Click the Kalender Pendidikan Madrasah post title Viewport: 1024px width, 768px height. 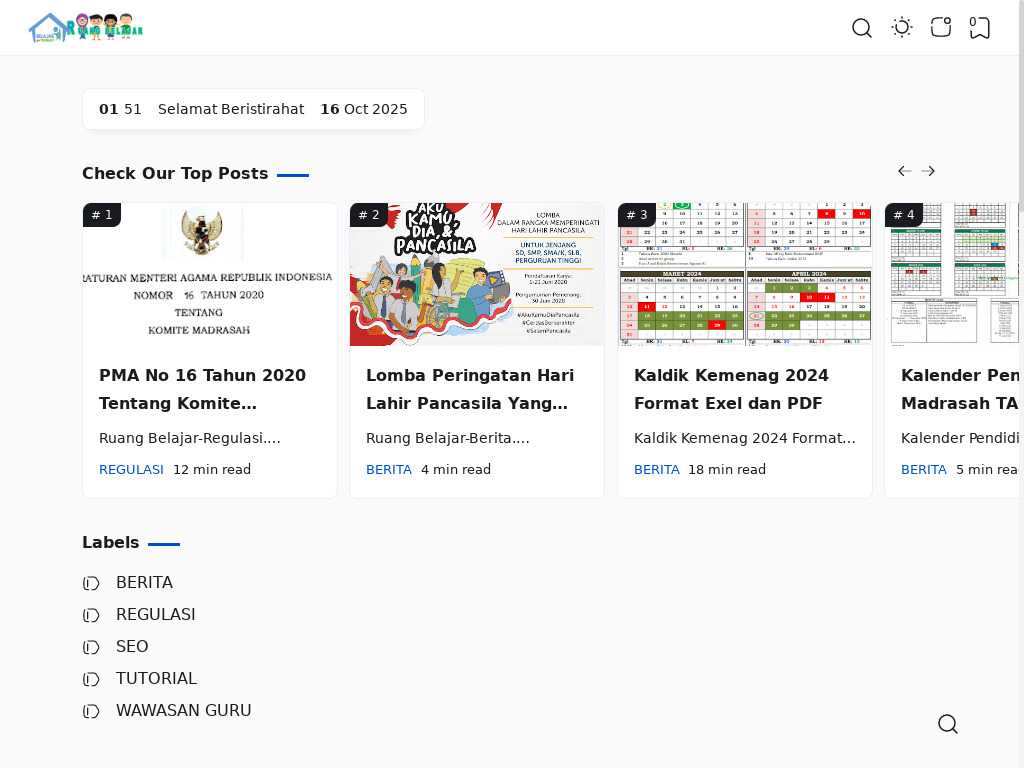tap(960, 389)
